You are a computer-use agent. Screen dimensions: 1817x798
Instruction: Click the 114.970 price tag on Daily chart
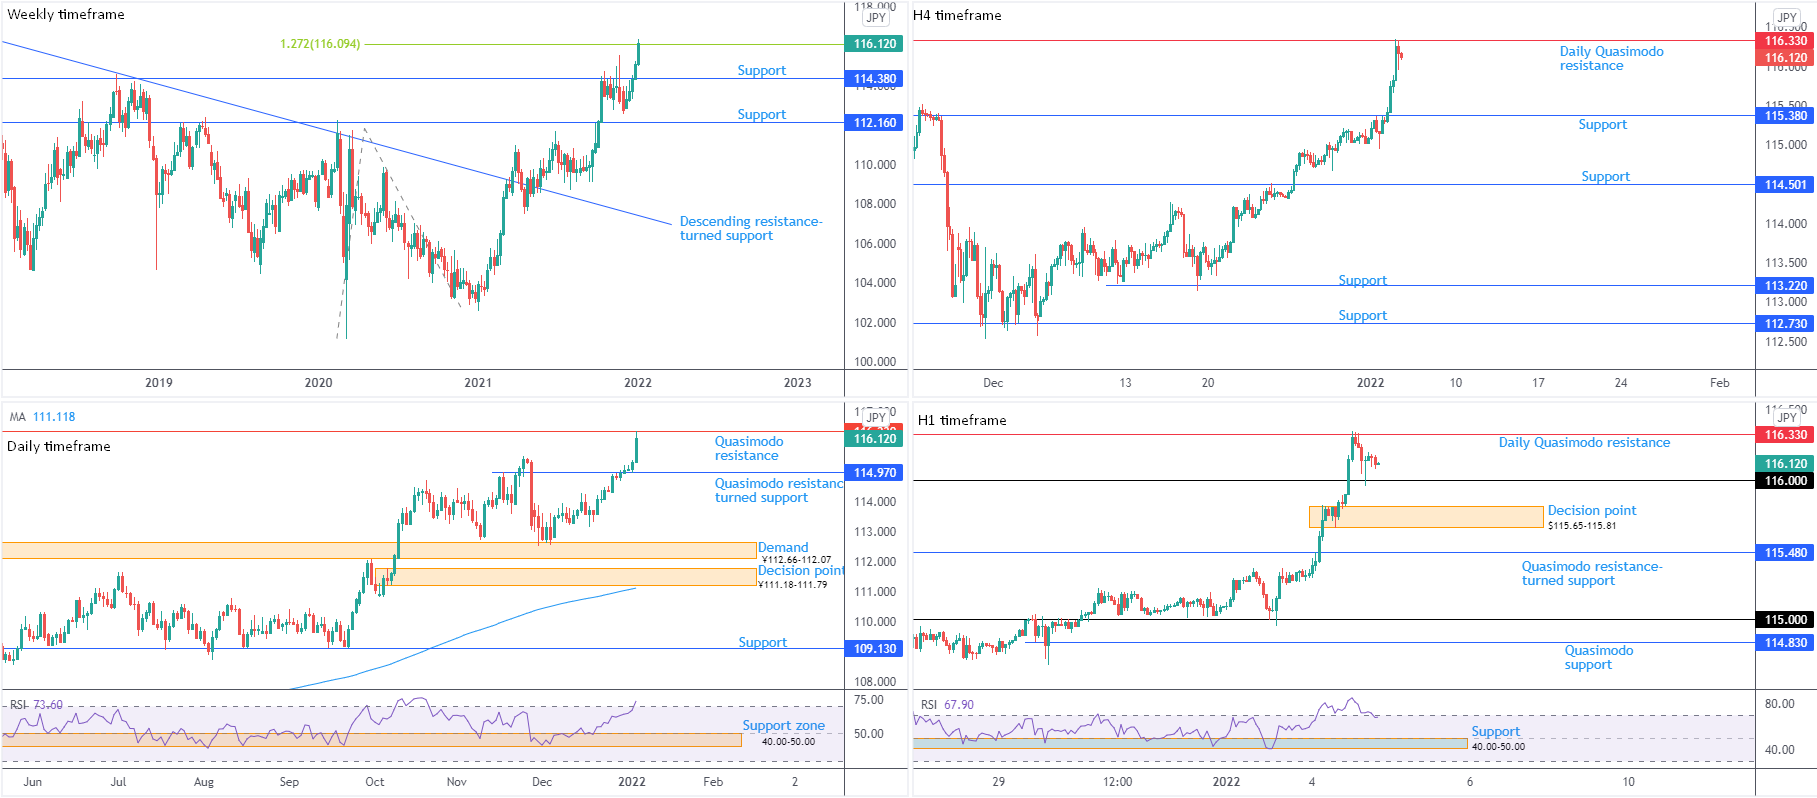click(x=875, y=473)
